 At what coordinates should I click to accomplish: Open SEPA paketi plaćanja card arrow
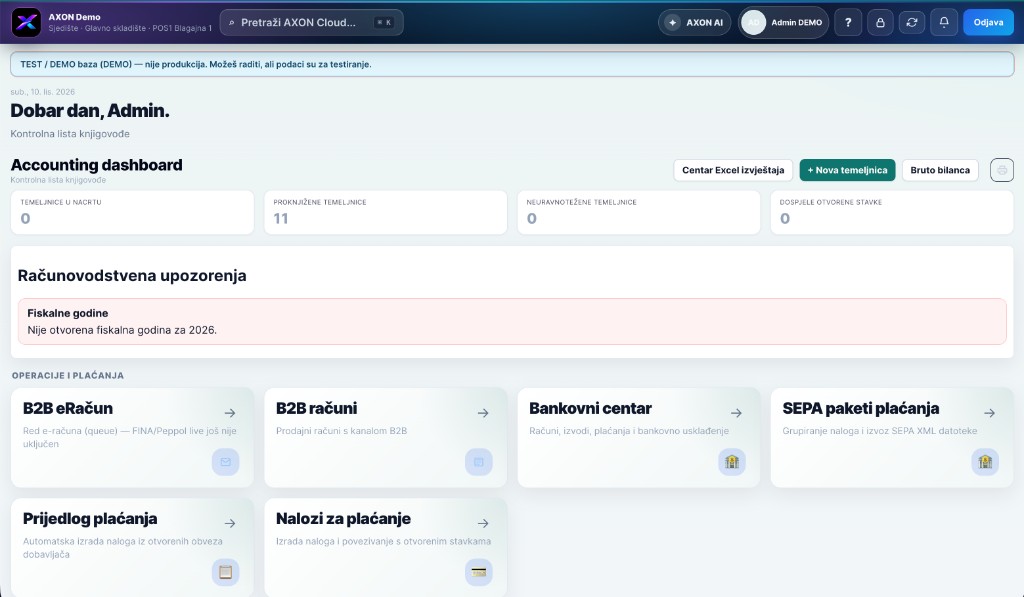tap(989, 413)
